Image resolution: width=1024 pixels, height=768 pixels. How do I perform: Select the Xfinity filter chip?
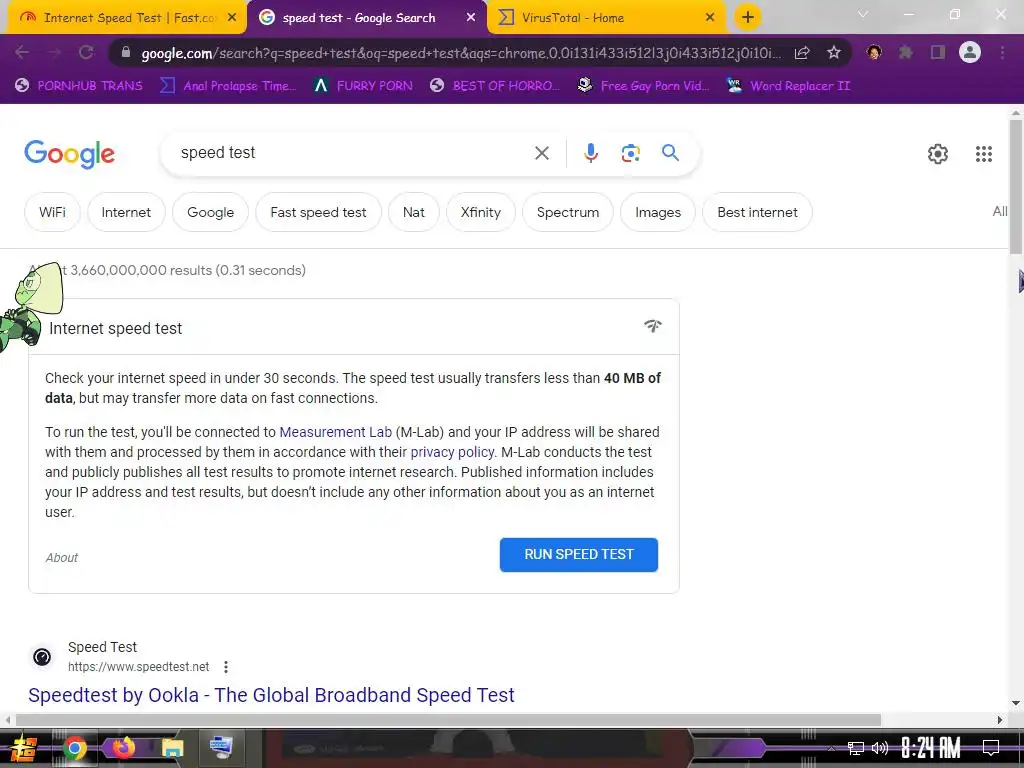click(481, 212)
